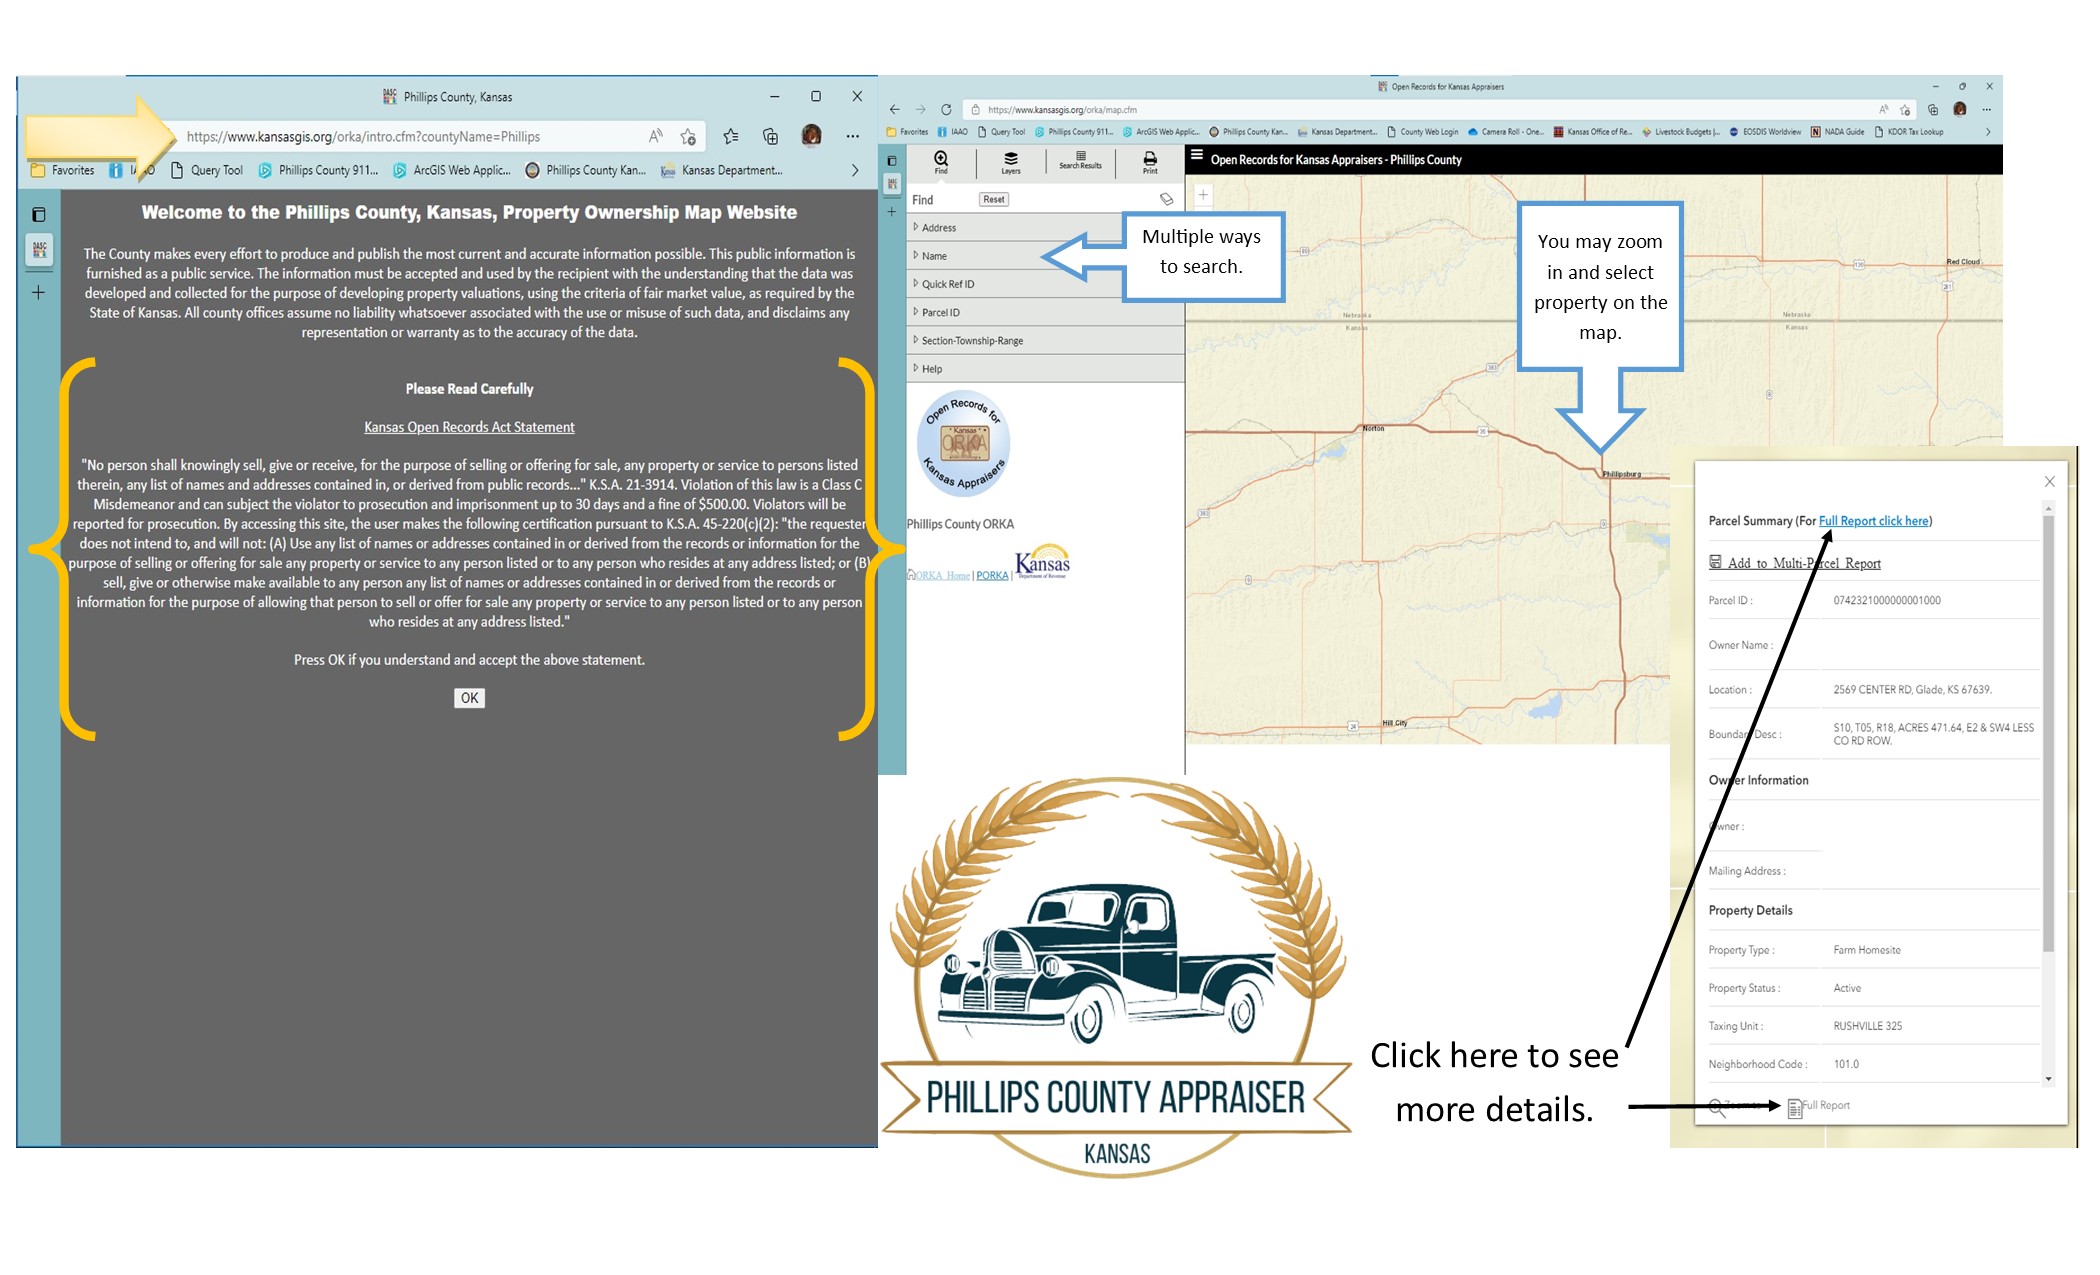Viewport: 2100px width, 1275px height.
Task: Click the eraser icon next to Find Reset
Action: tap(1166, 199)
